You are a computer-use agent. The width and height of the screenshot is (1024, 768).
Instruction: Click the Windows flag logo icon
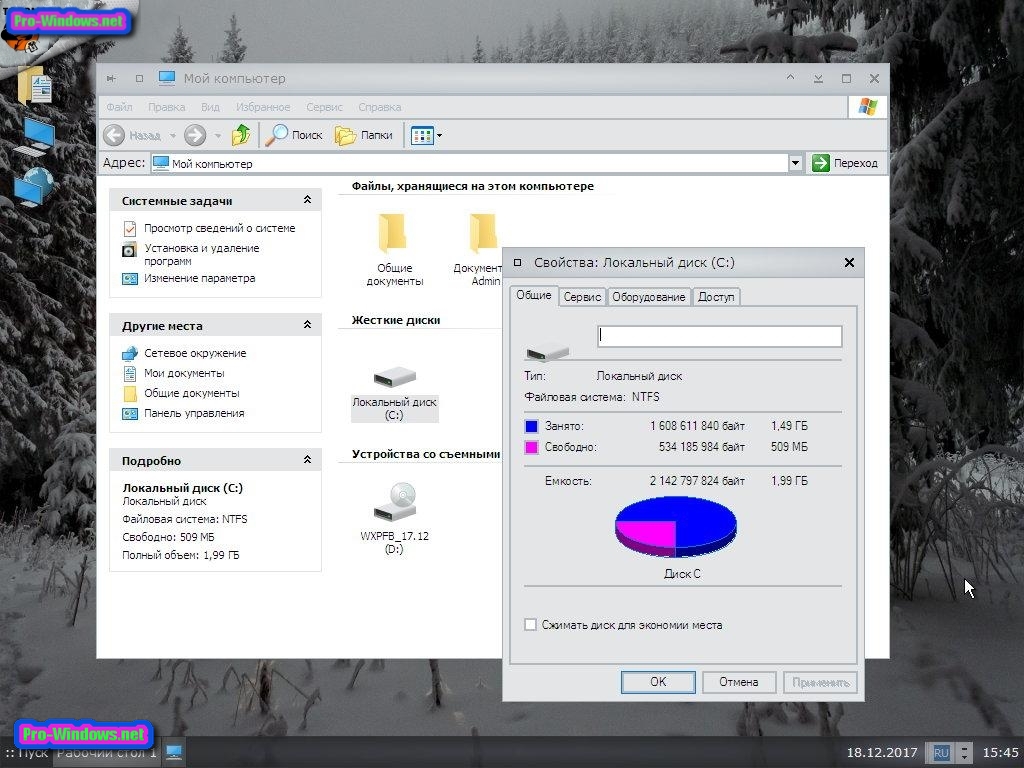point(868,106)
